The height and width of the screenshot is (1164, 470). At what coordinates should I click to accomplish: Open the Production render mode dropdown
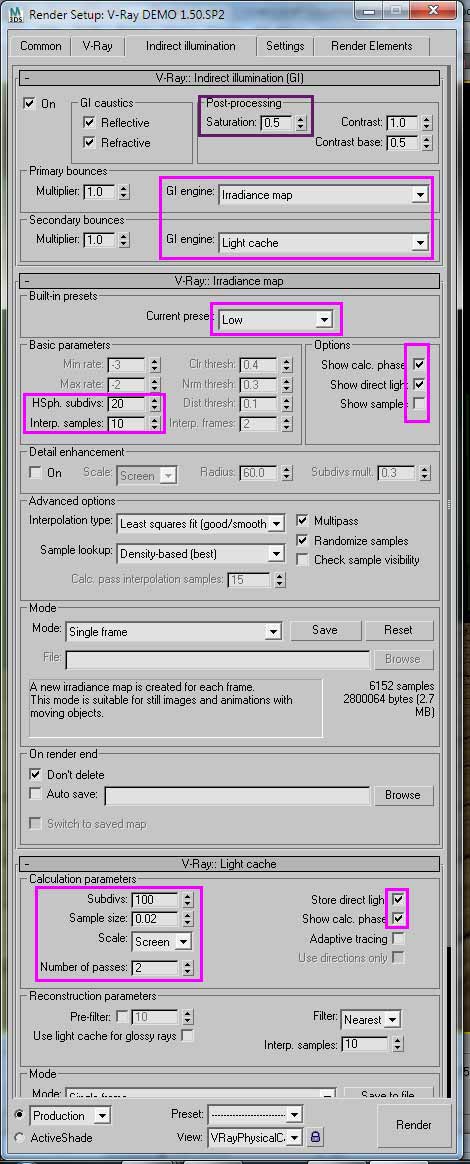[70, 1115]
